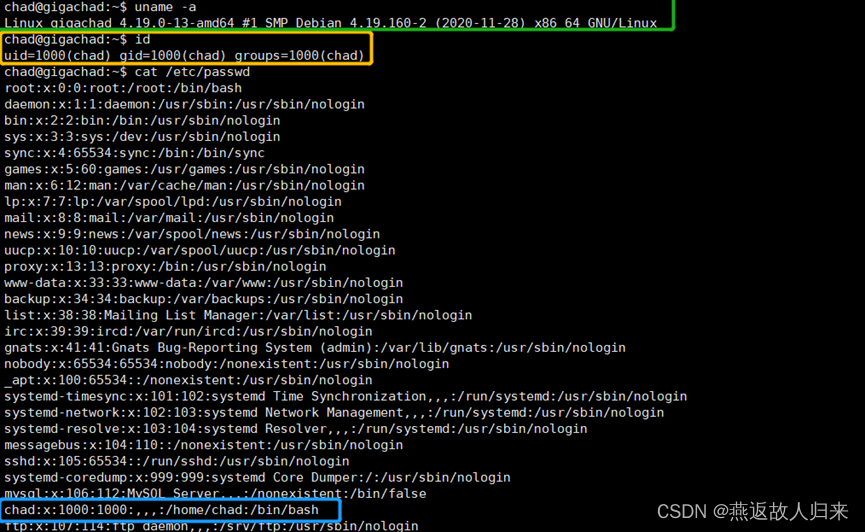Viewport: 865px width, 532px height.
Task: Click the bin:x:2:2 passwd entry
Action: (142, 120)
